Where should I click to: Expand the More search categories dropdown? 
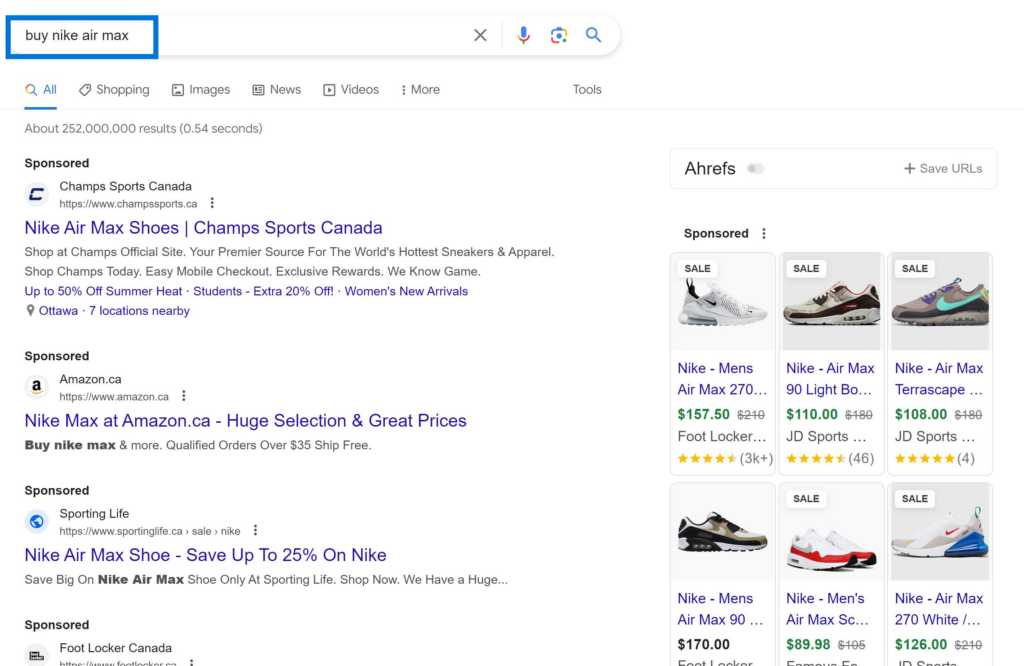pyautogui.click(x=419, y=89)
